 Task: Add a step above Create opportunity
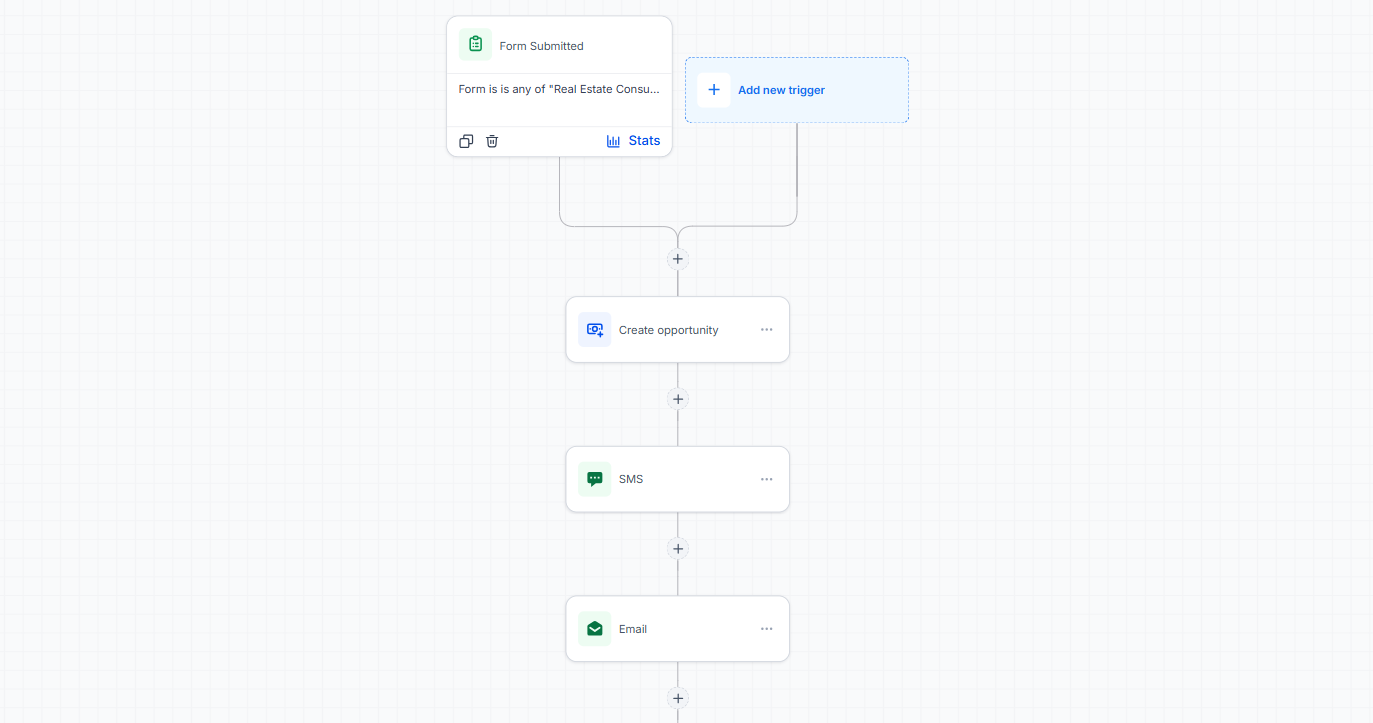pyautogui.click(x=678, y=259)
